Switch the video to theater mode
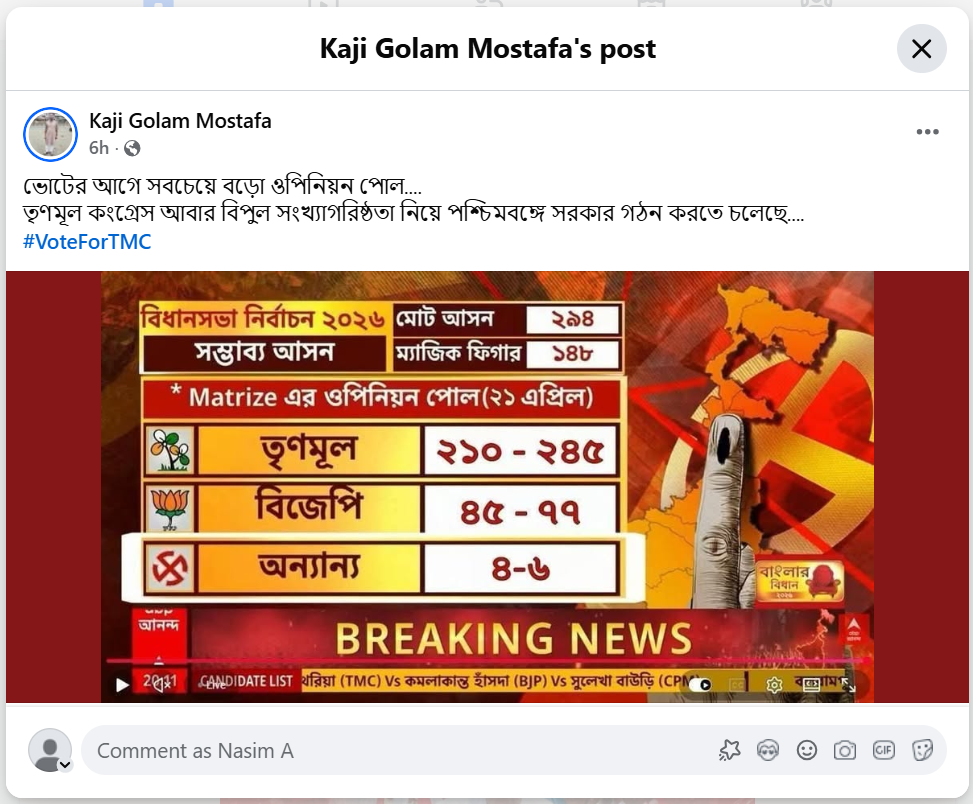 pos(812,685)
